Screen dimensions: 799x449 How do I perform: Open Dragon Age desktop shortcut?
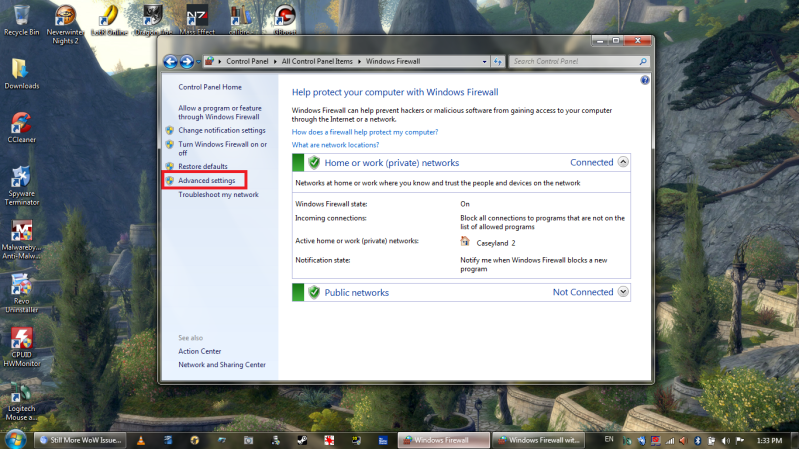point(153,20)
